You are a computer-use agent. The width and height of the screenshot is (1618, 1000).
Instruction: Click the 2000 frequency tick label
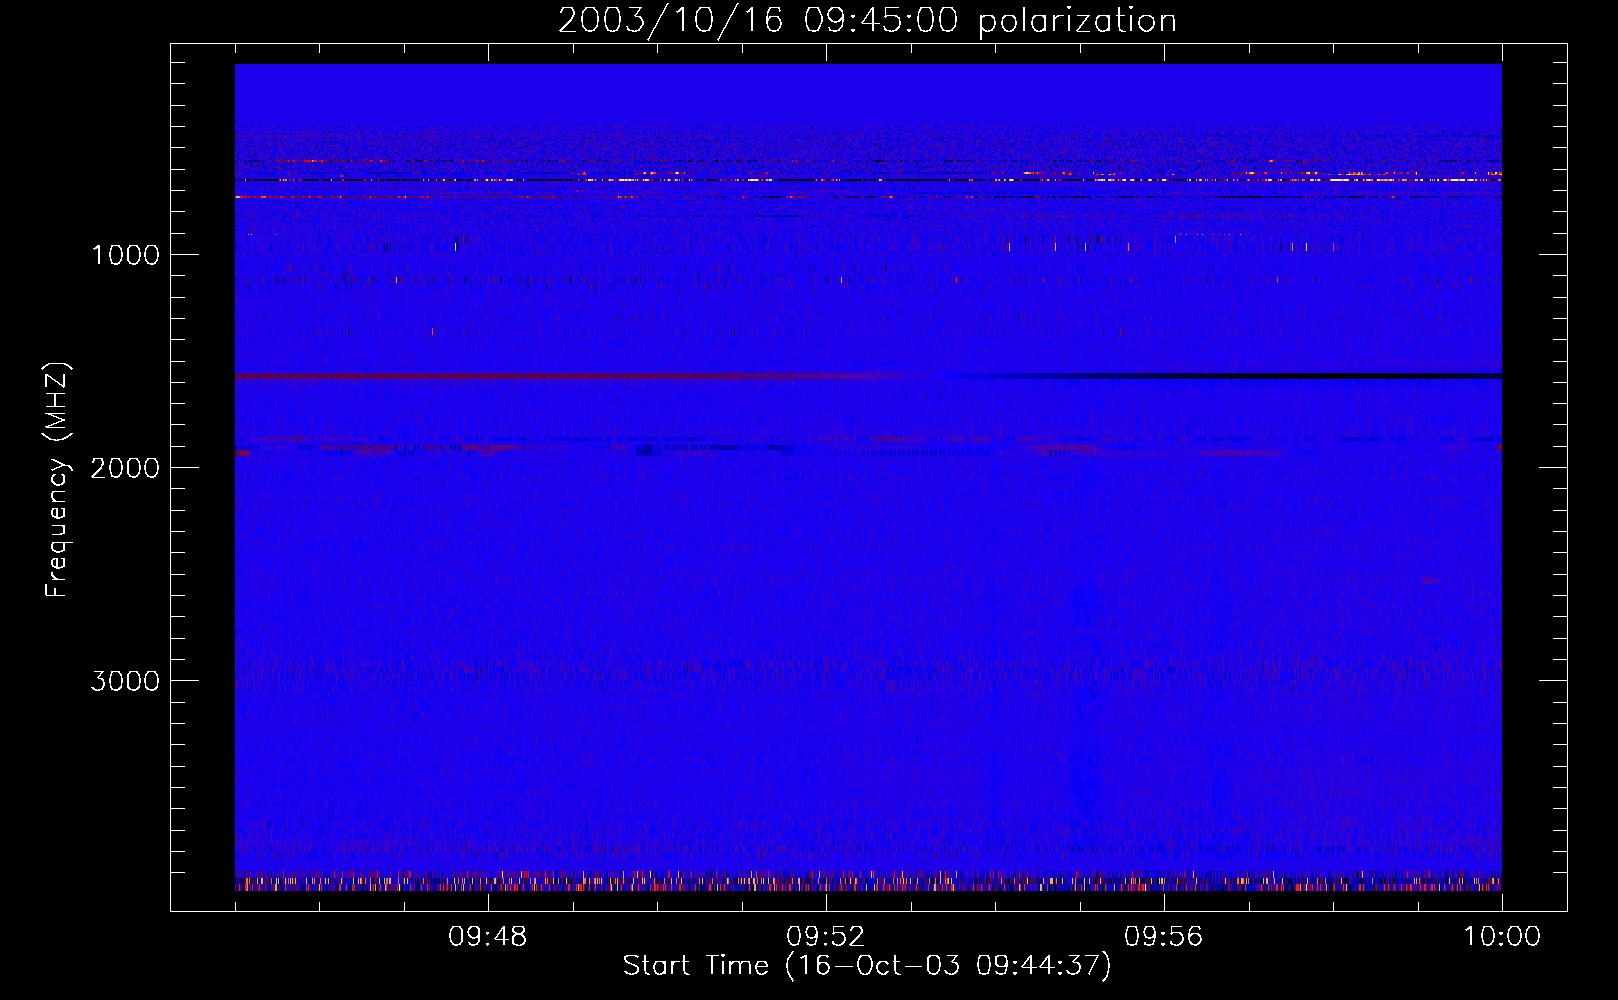pos(125,468)
